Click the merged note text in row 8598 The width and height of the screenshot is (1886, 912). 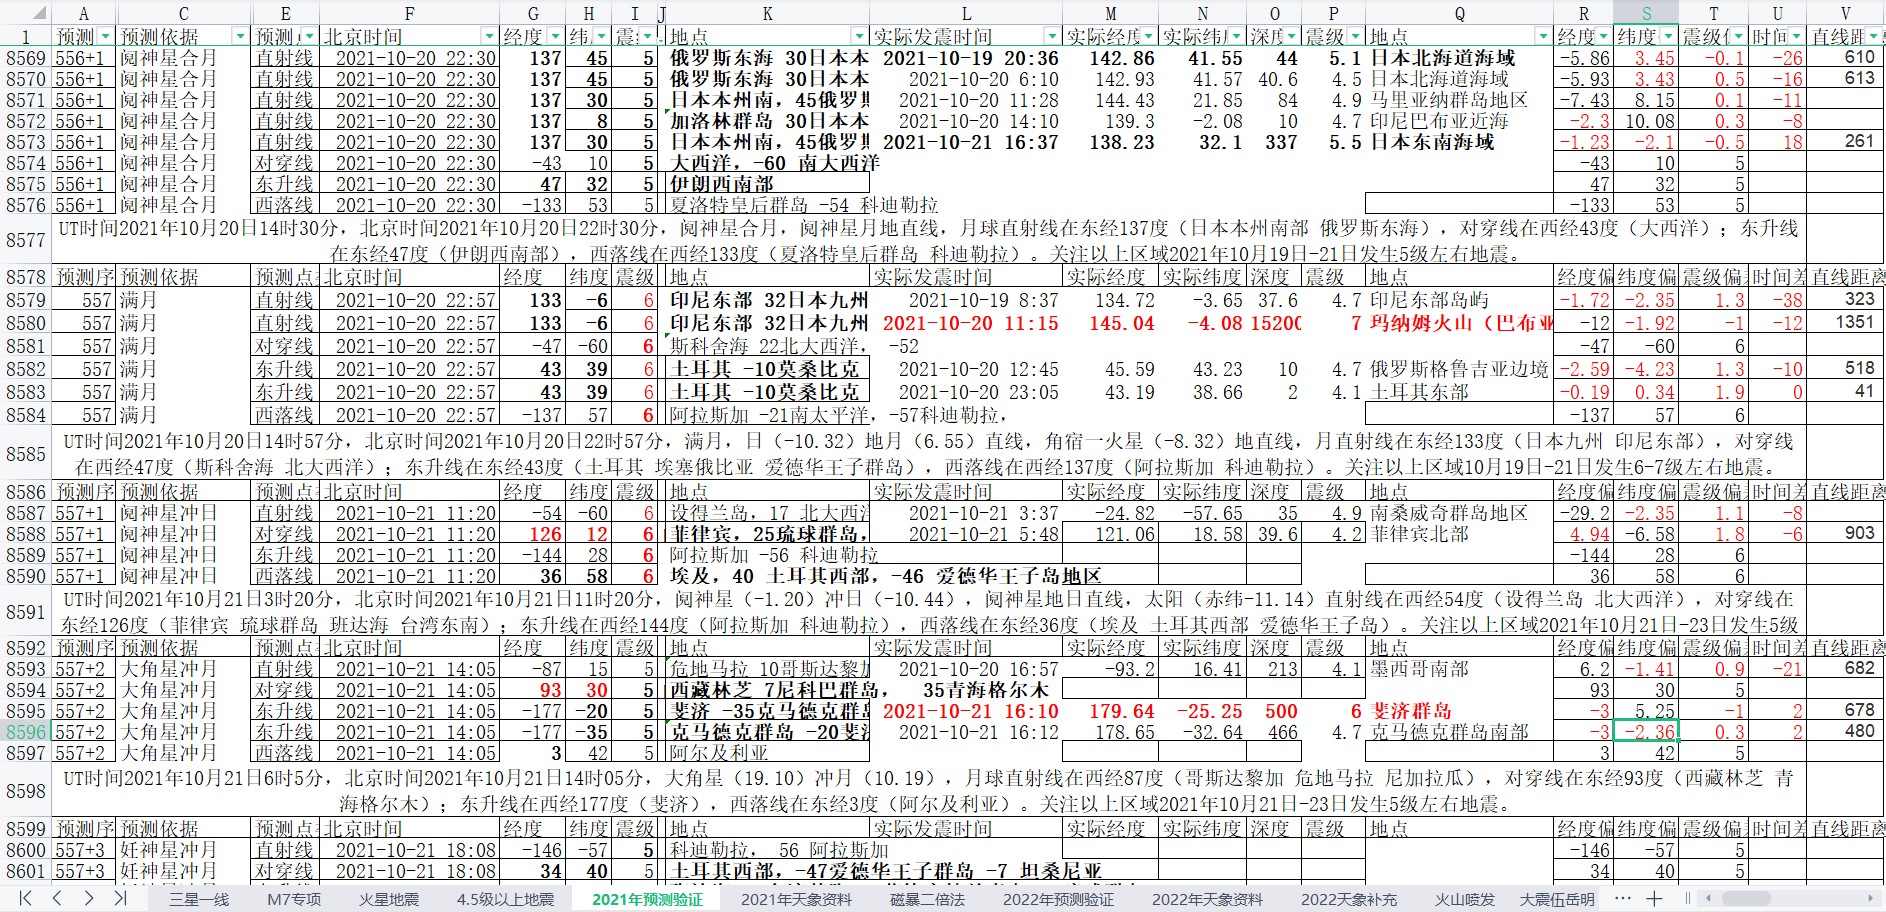click(x=928, y=791)
